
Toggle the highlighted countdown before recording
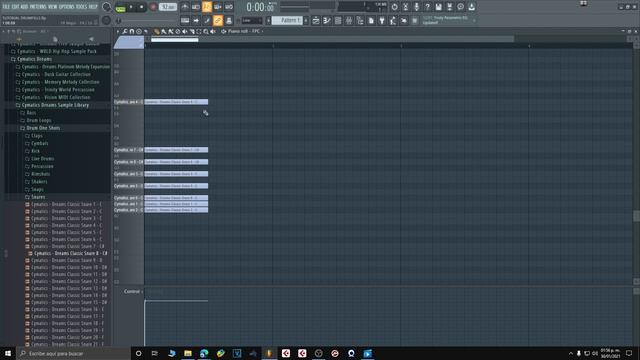(207, 7)
